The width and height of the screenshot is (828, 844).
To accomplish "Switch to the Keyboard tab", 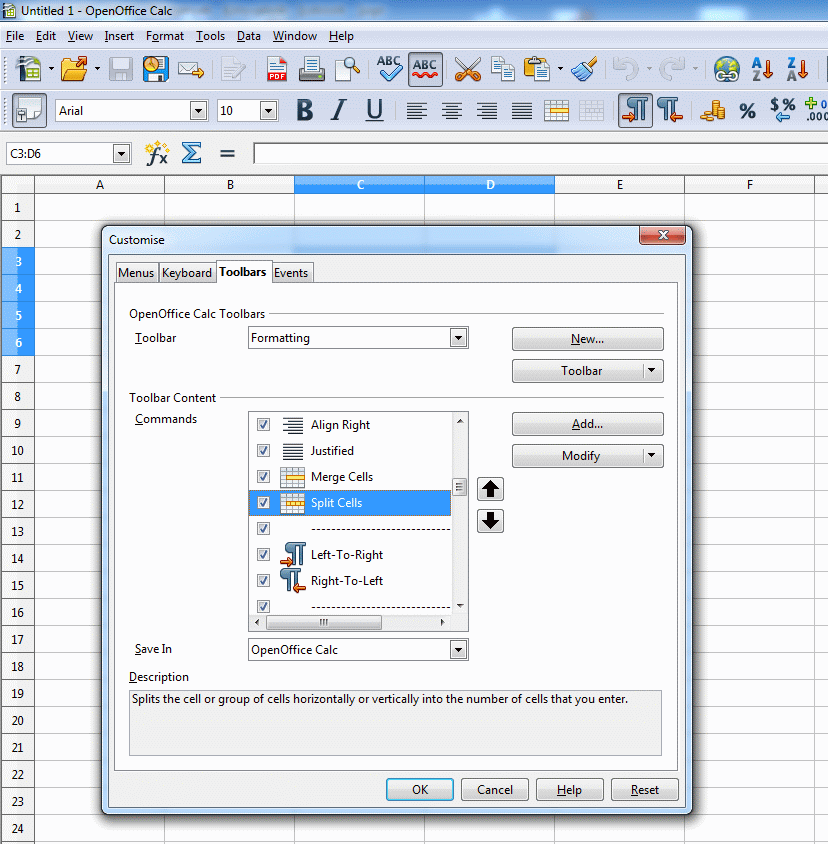I will [187, 273].
